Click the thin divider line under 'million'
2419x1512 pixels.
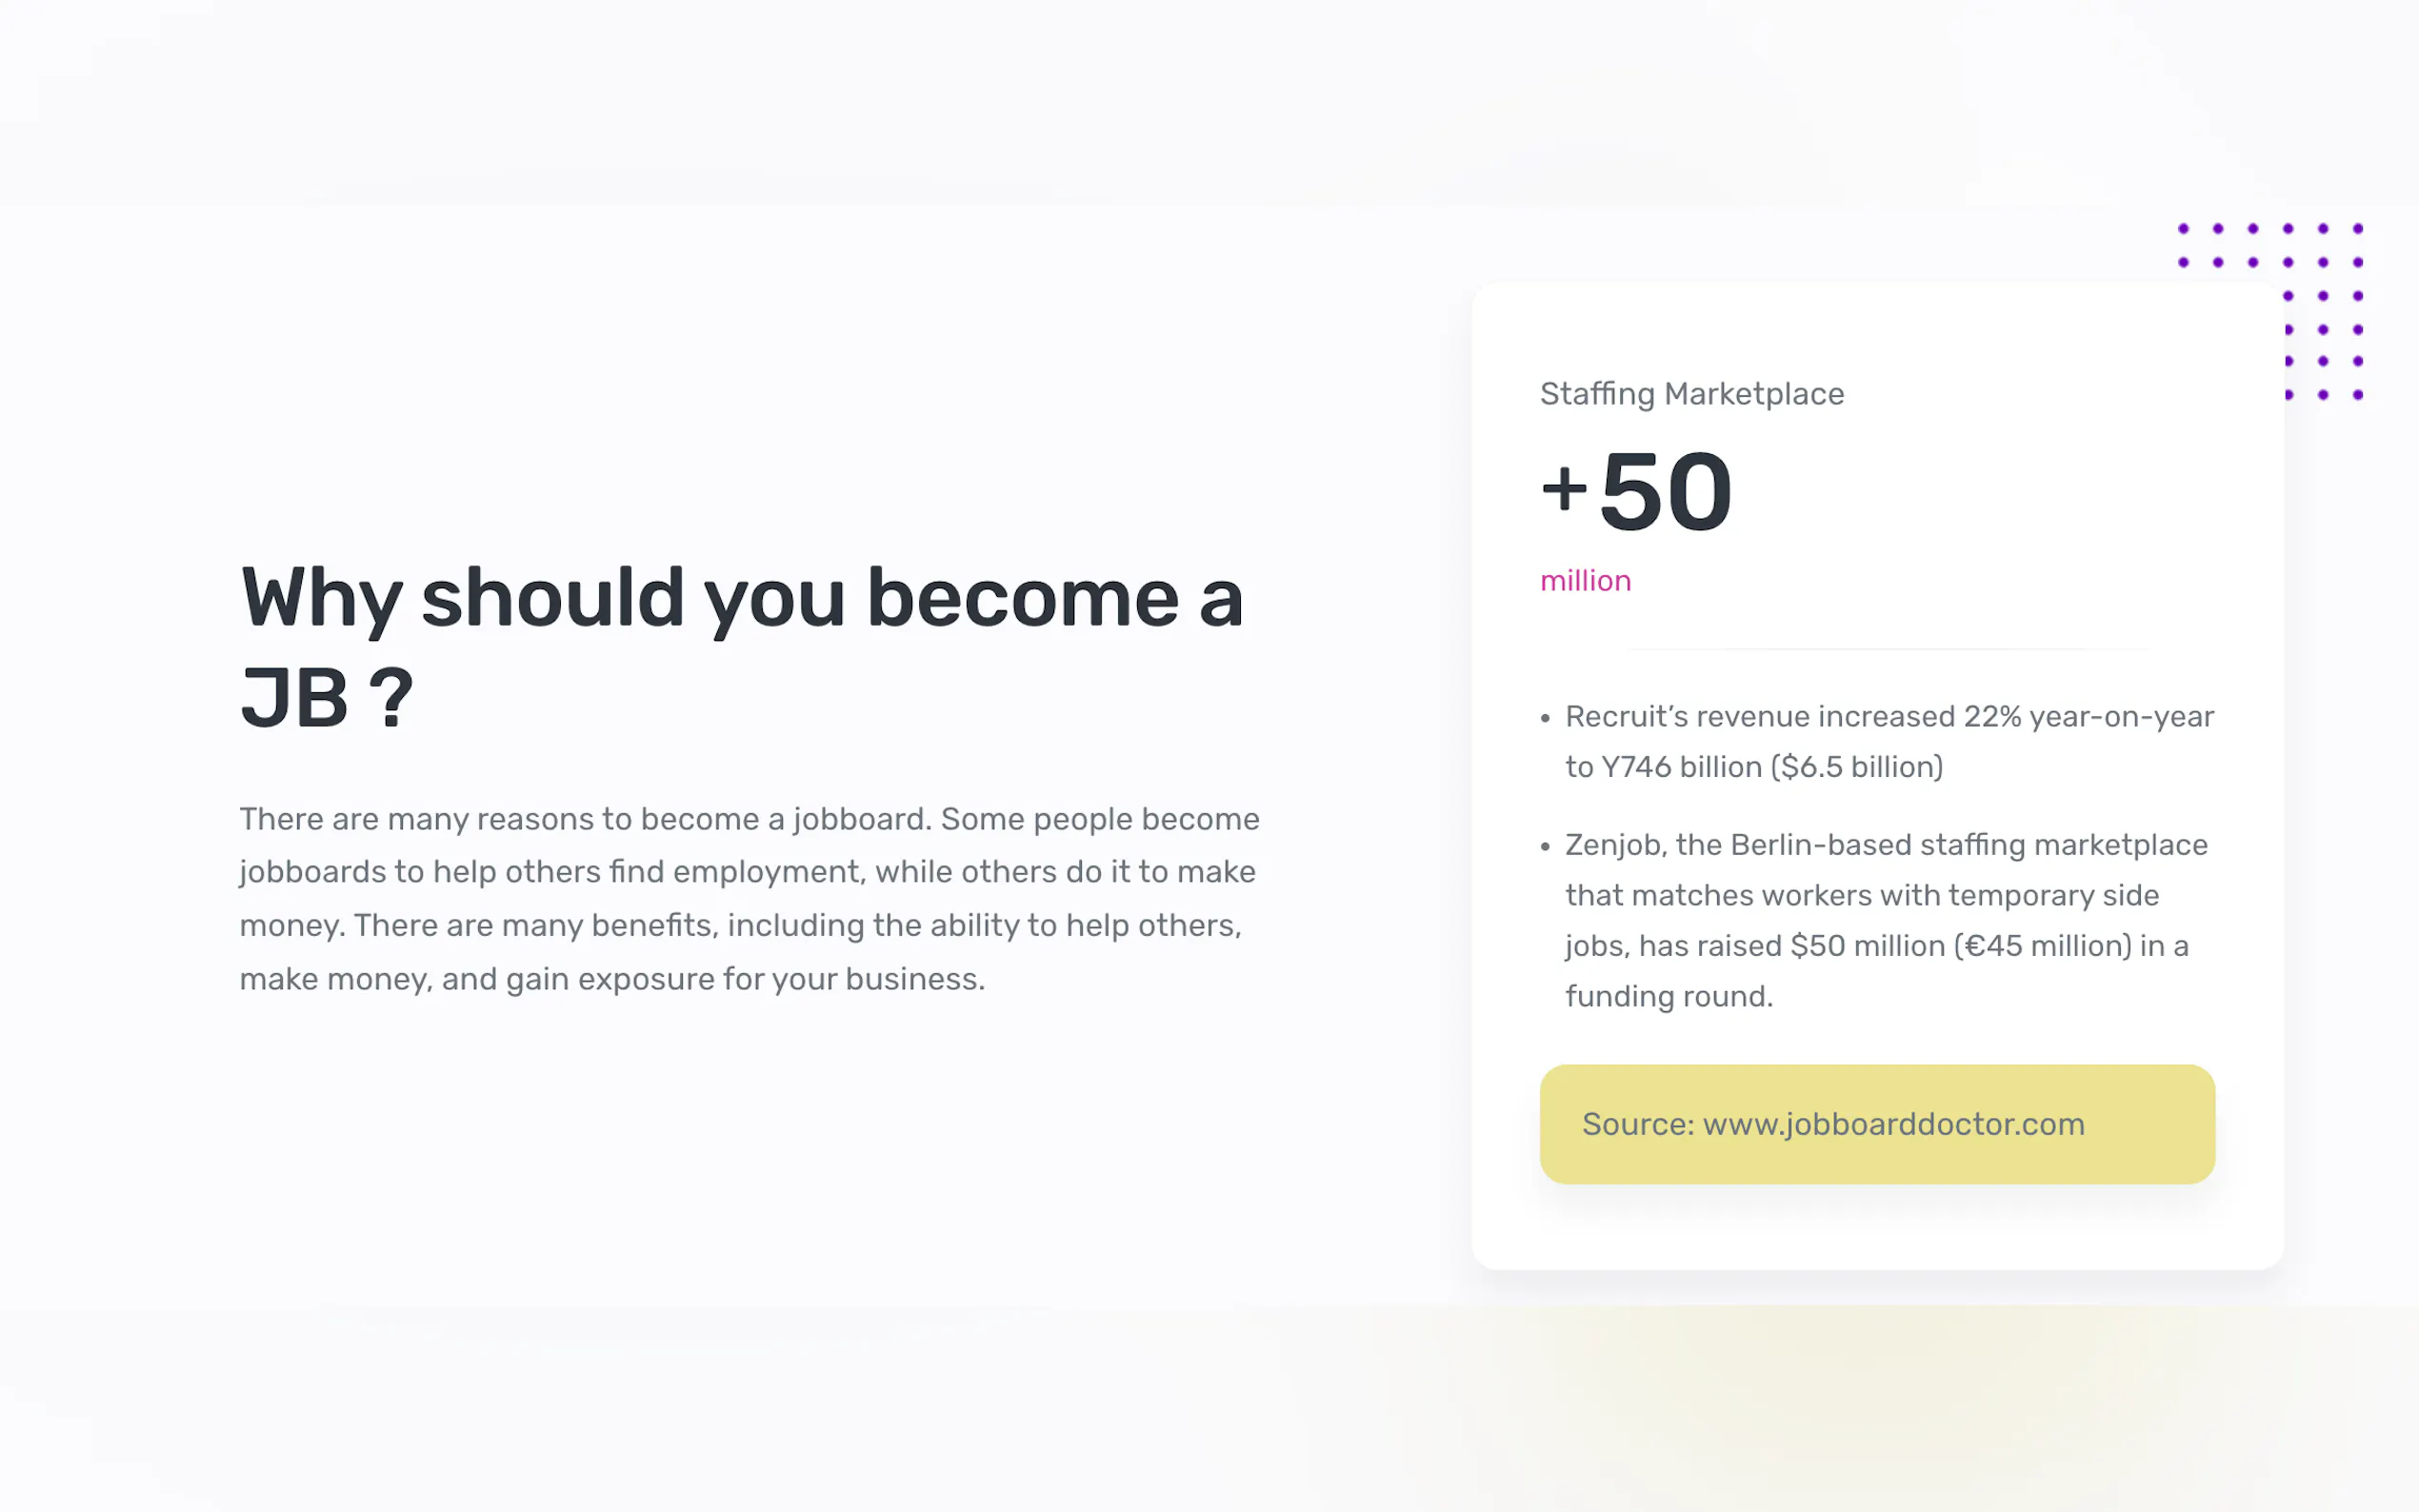pyautogui.click(x=1888, y=649)
